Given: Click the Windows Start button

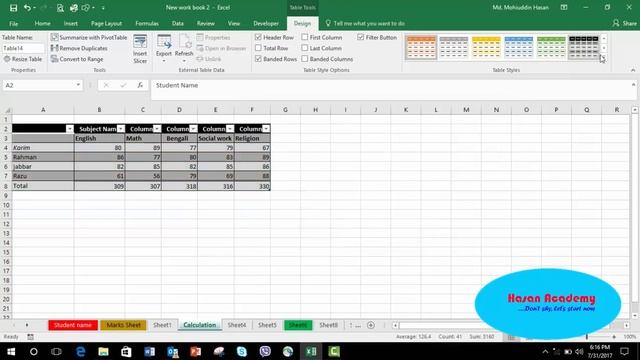Looking at the screenshot, I should pyautogui.click(x=11, y=351).
